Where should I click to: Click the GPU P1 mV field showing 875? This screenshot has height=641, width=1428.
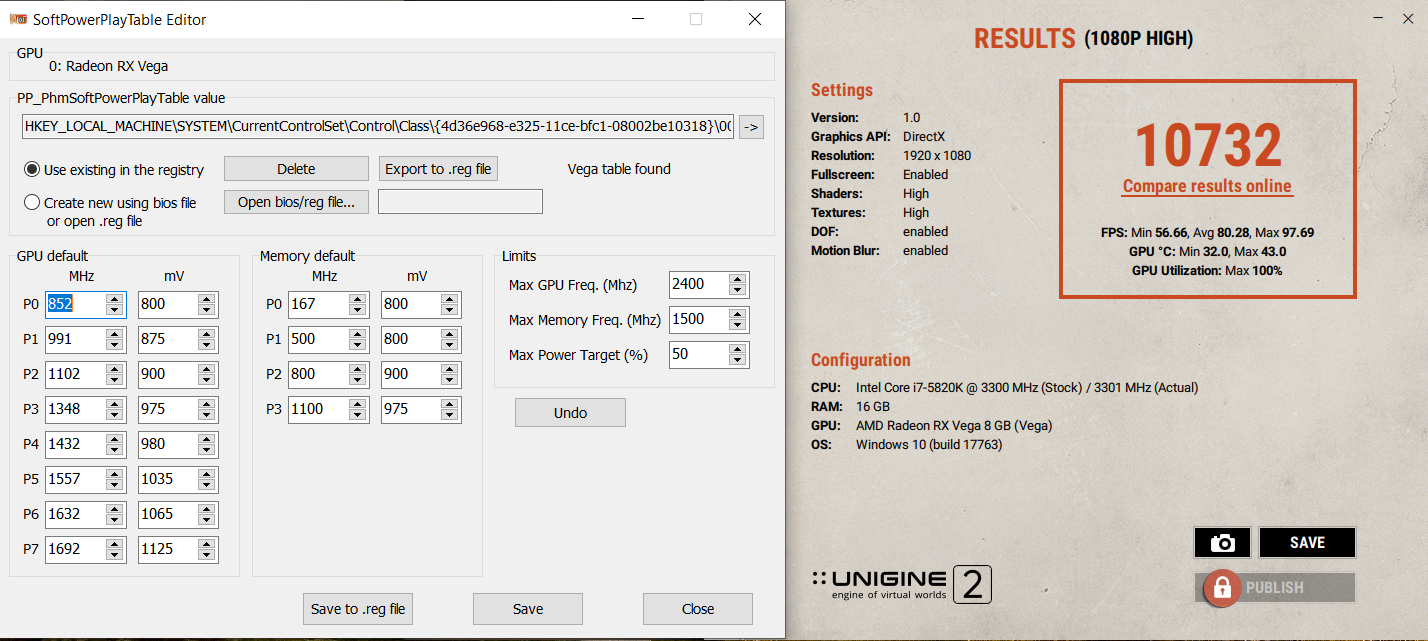(167, 339)
